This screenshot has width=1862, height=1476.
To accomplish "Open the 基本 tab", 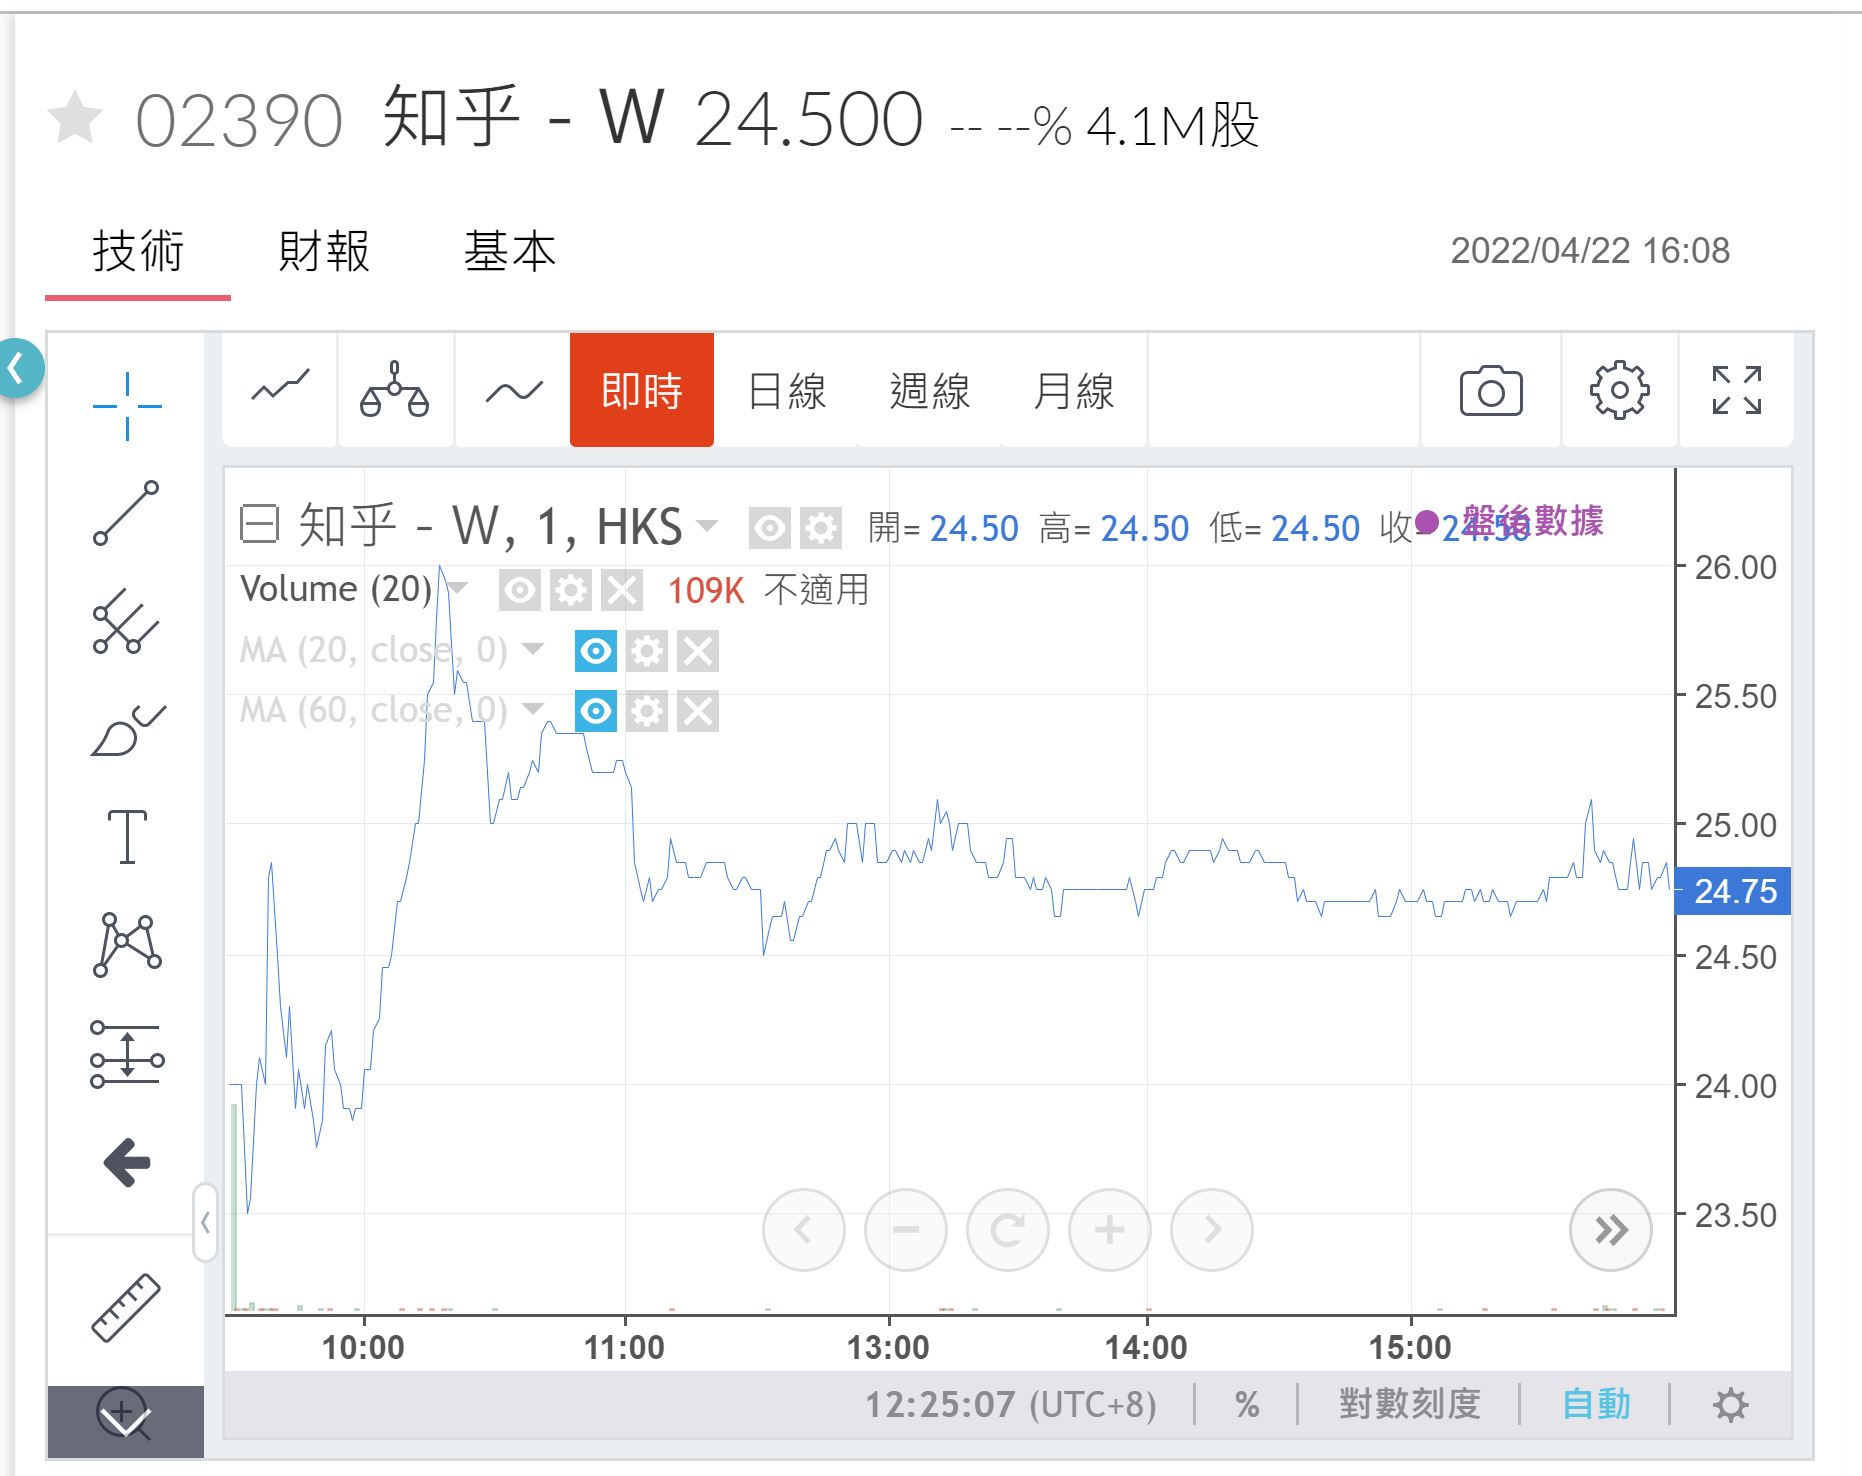I will [x=509, y=251].
